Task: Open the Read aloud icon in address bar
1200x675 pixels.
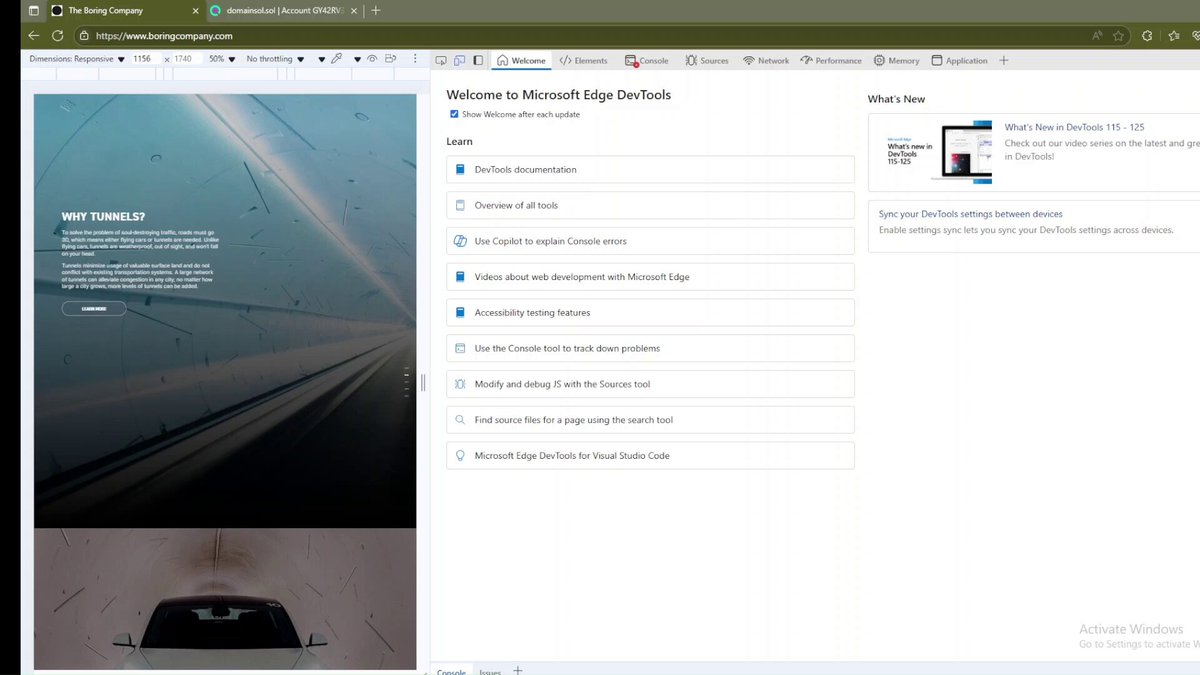Action: [x=1097, y=35]
